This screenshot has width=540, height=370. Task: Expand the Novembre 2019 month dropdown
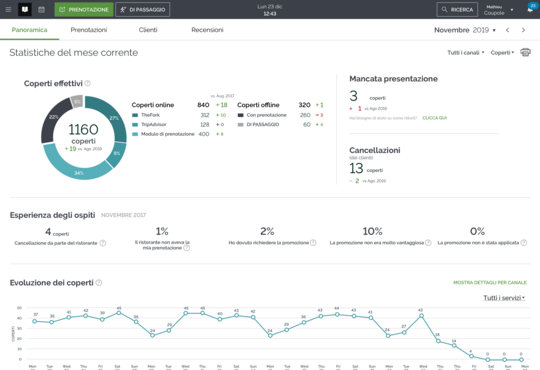[x=465, y=30]
